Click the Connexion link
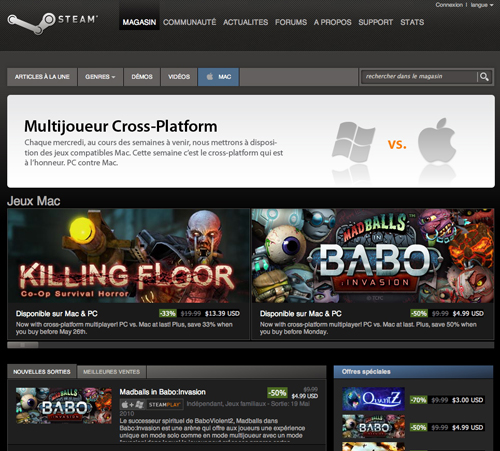 coord(449,5)
